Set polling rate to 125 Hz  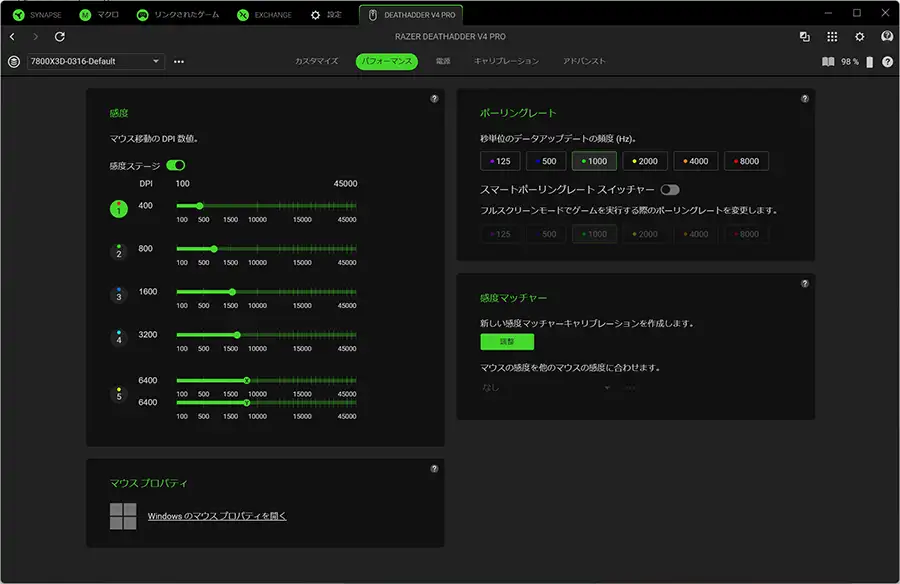(x=500, y=161)
